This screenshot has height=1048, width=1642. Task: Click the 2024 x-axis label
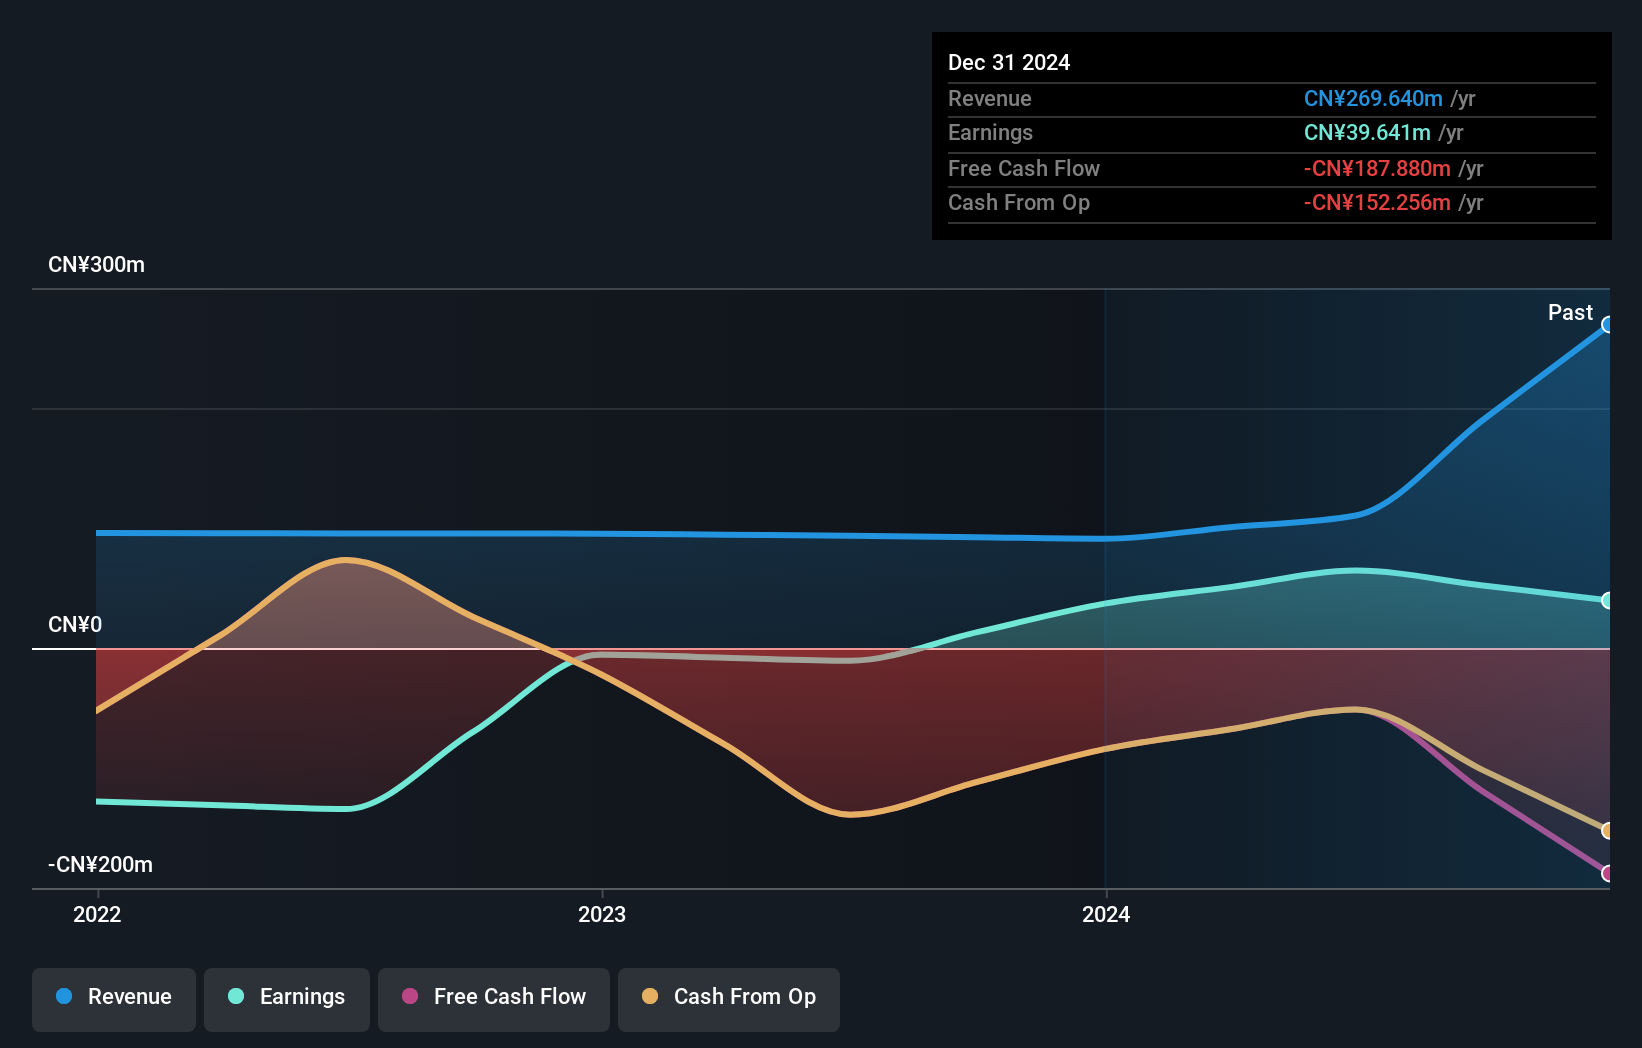click(x=1106, y=914)
